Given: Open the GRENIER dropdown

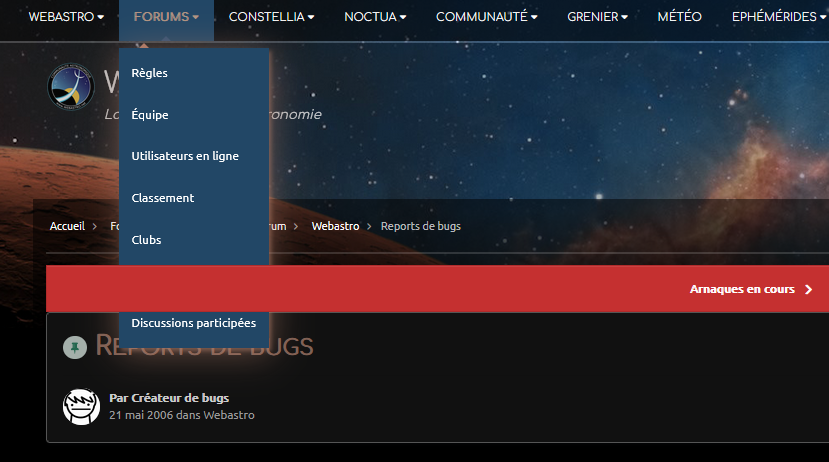Looking at the screenshot, I should click(x=597, y=17).
